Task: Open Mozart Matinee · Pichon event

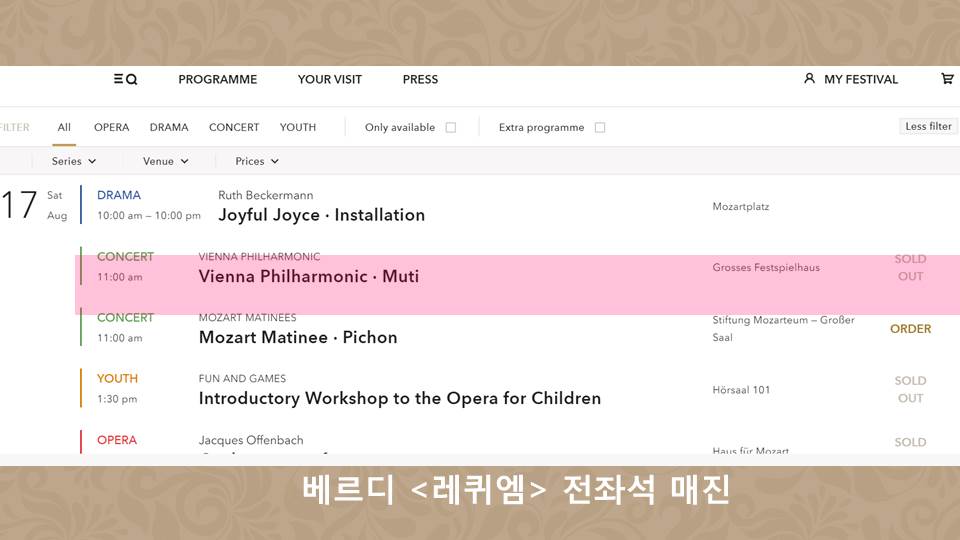Action: click(x=298, y=337)
